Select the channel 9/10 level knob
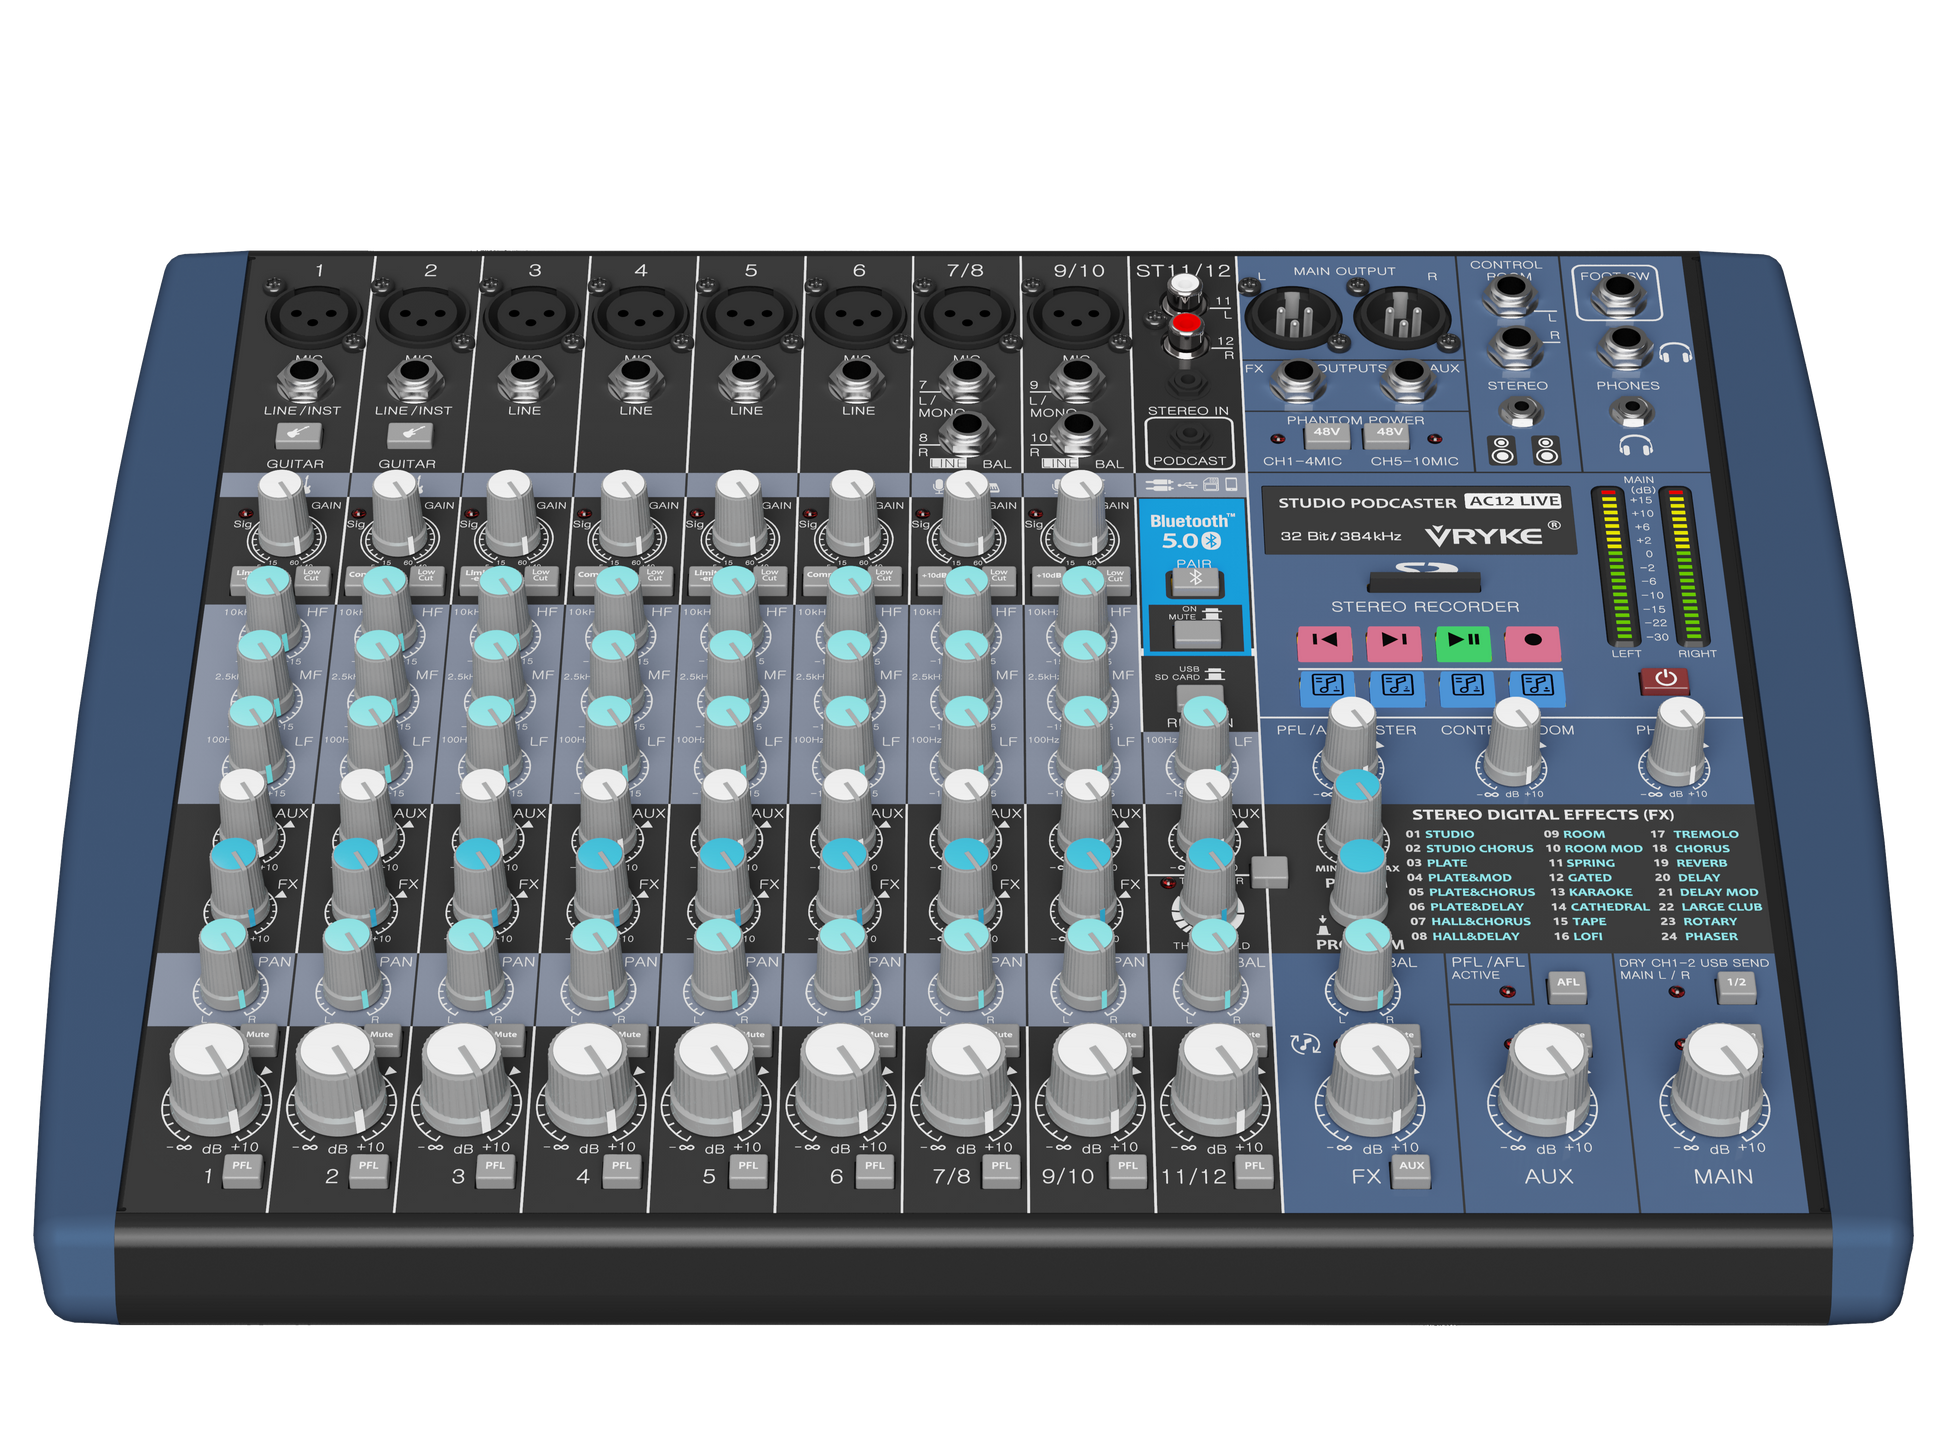This screenshot has width=1946, height=1452. point(1094,1080)
